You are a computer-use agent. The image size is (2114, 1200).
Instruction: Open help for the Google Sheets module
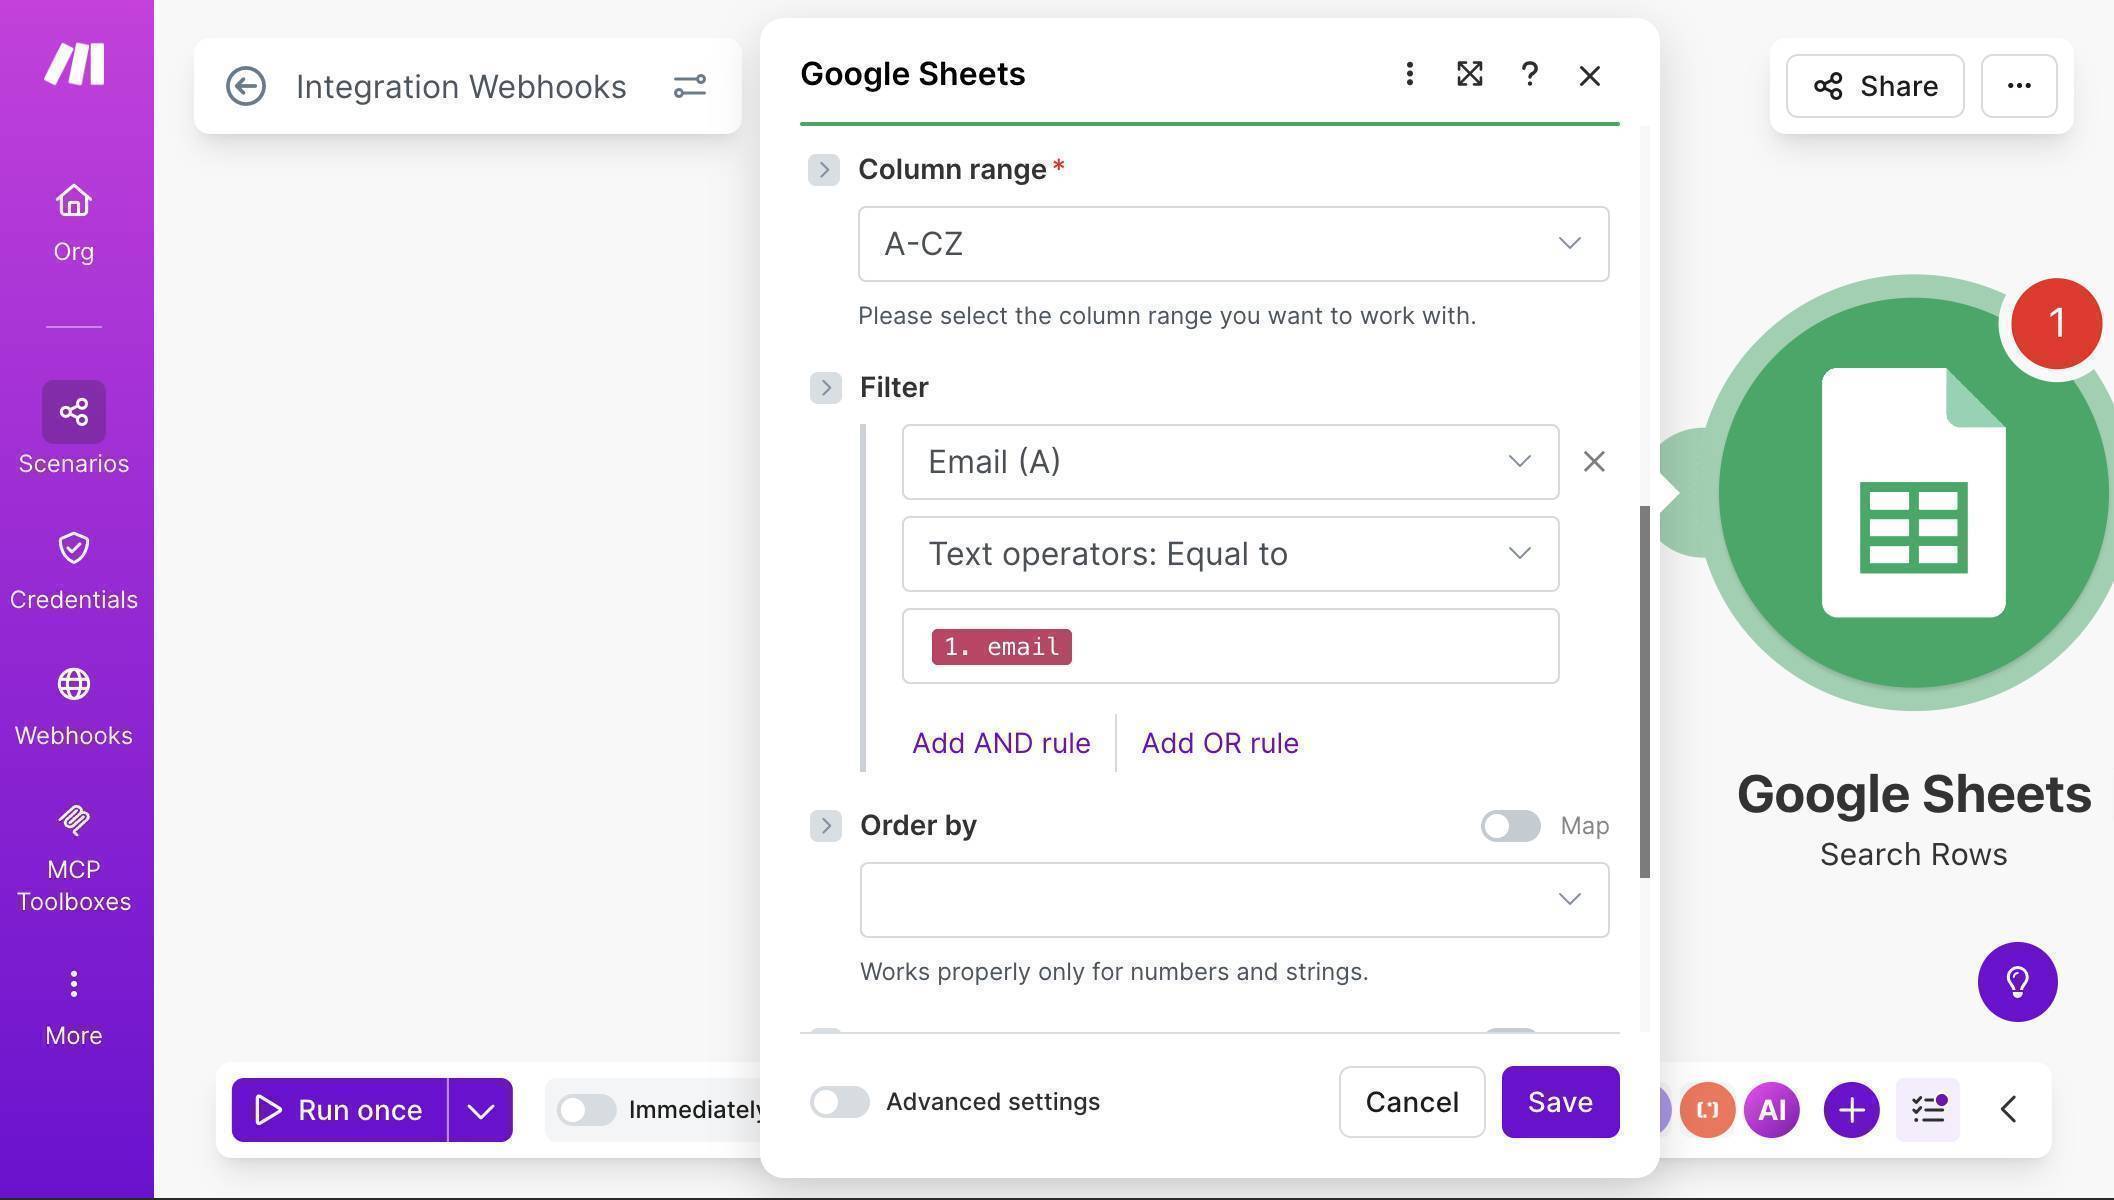pyautogui.click(x=1529, y=74)
